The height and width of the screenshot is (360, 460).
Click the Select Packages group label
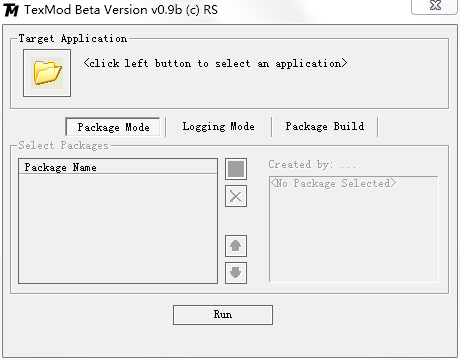(63, 146)
